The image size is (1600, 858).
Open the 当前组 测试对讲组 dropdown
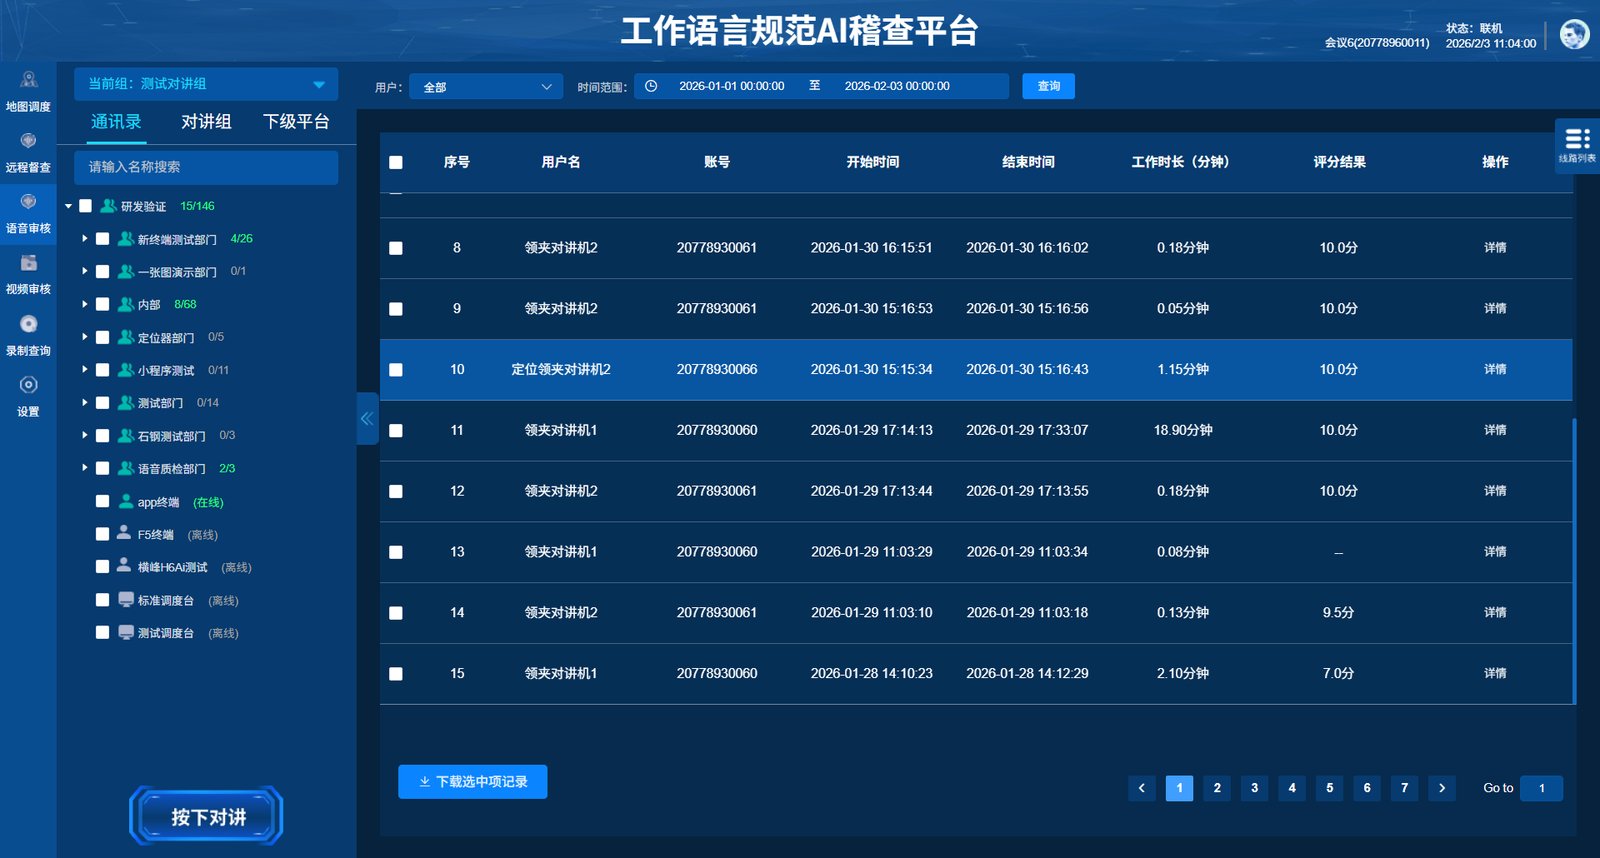[x=206, y=84]
